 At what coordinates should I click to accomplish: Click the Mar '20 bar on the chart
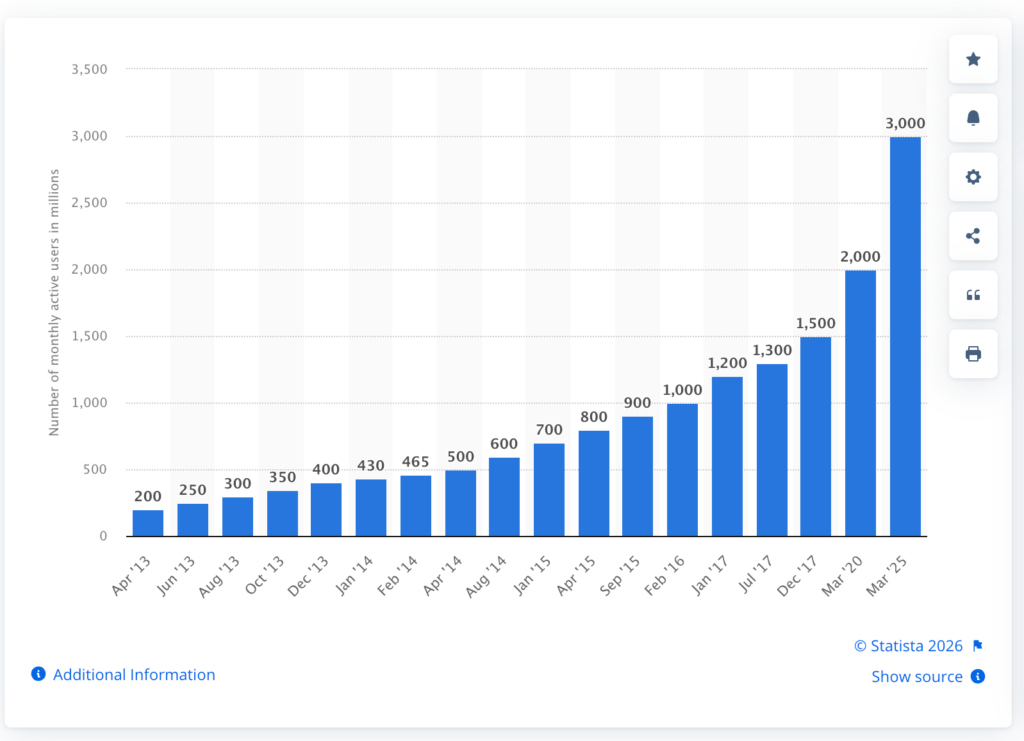tap(862, 400)
